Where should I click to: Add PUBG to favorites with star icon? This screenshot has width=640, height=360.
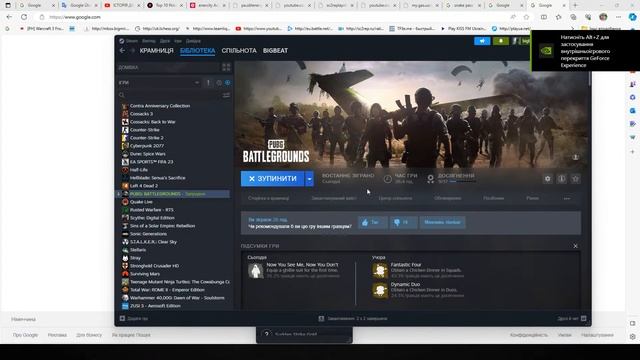tap(576, 179)
